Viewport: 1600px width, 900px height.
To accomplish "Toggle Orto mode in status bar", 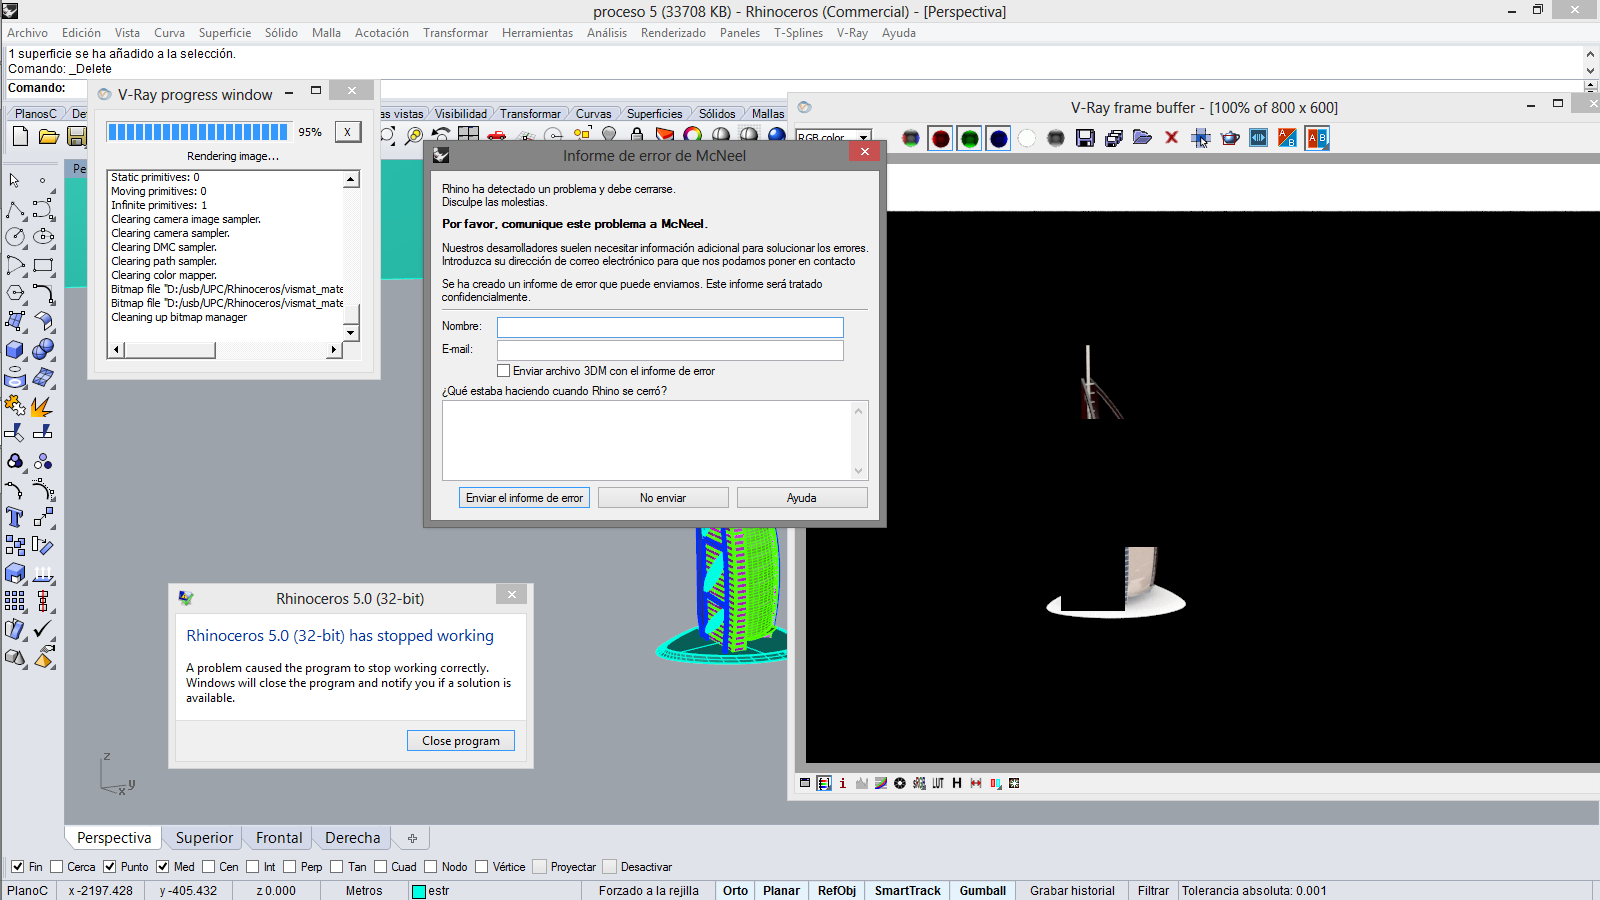I will click(735, 891).
